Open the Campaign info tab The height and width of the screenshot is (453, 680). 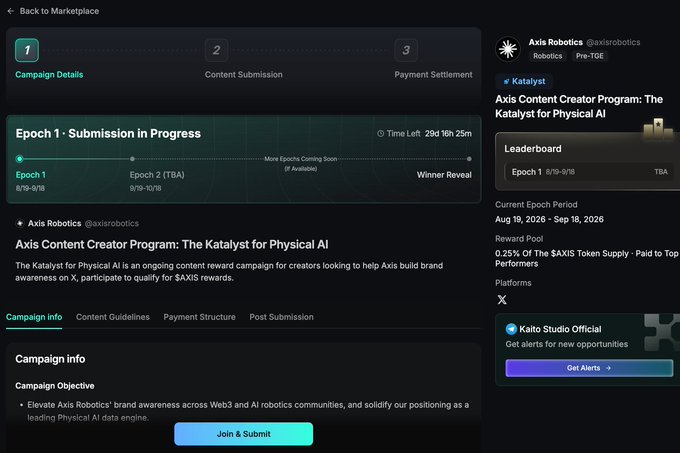34,317
